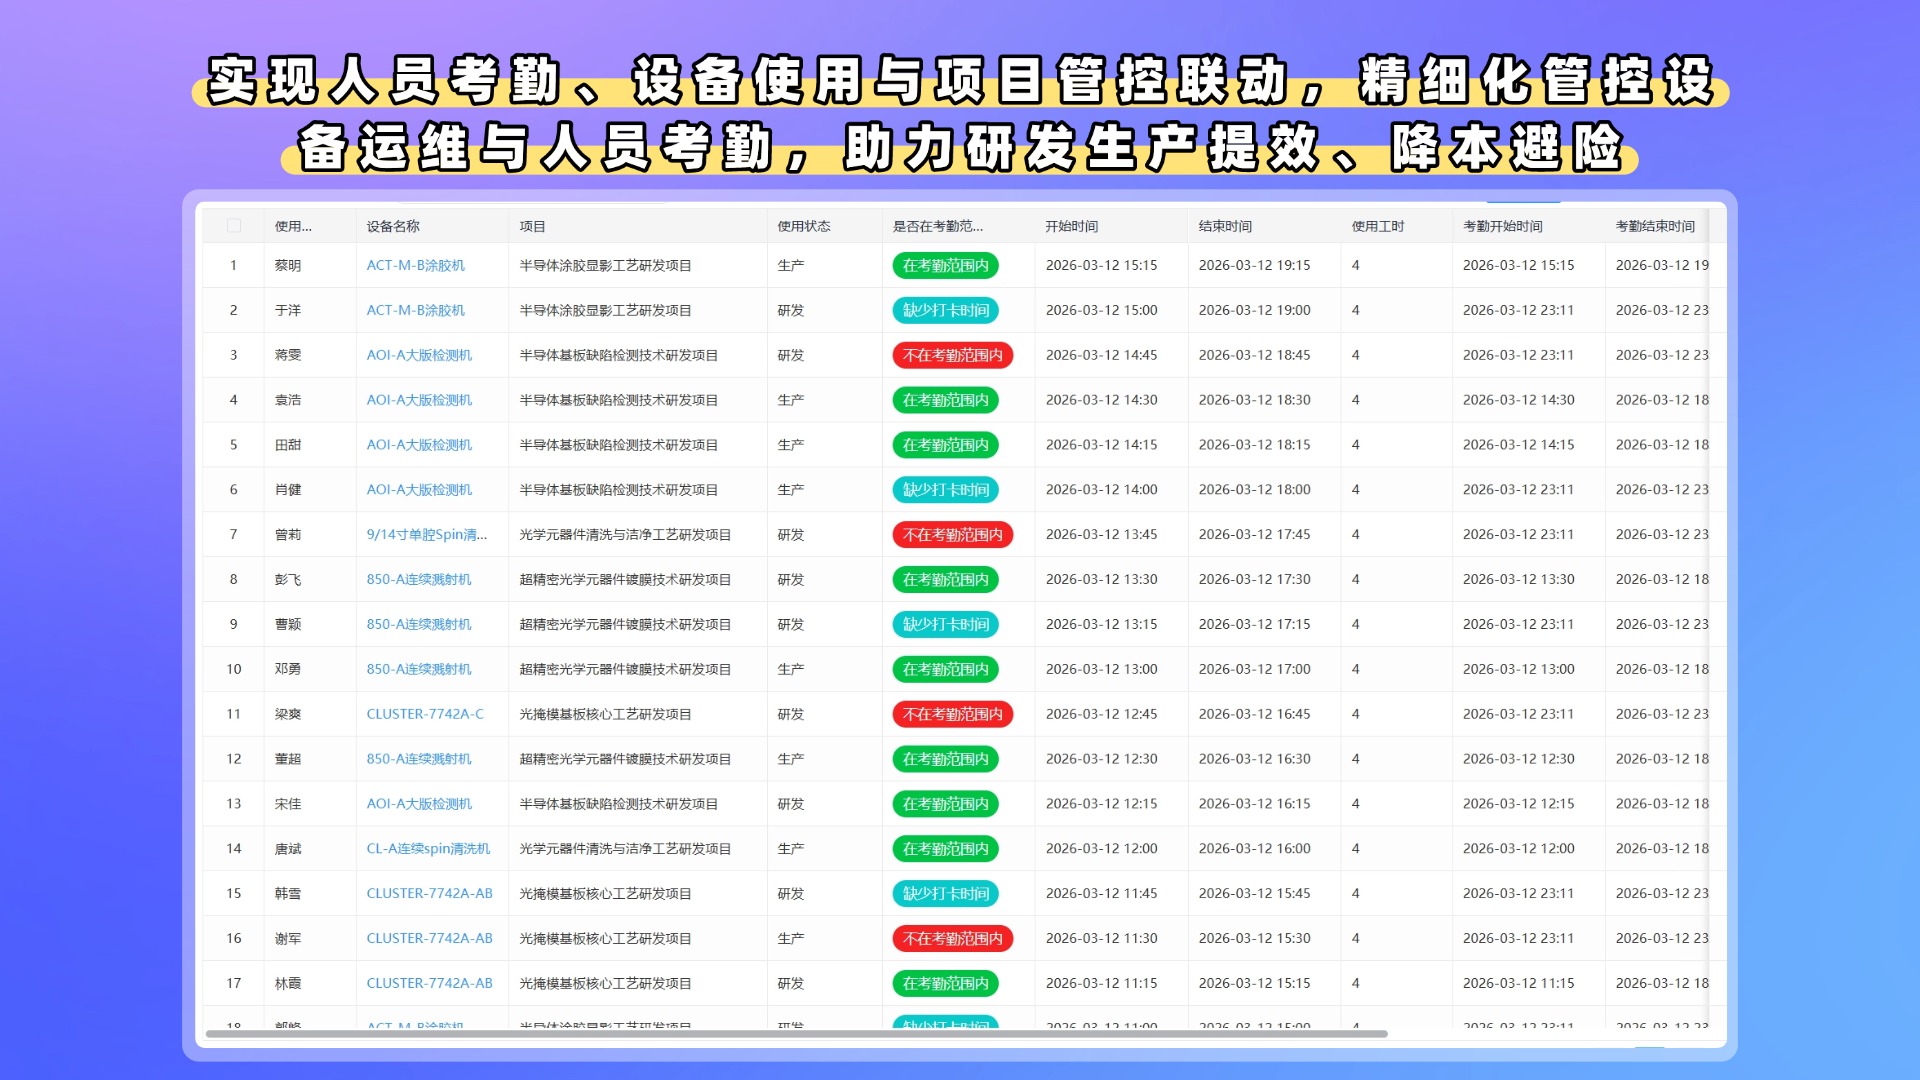This screenshot has width=1920, height=1080.
Task: Click the 考勤开始时间 column header
Action: pyautogui.click(x=1502, y=226)
